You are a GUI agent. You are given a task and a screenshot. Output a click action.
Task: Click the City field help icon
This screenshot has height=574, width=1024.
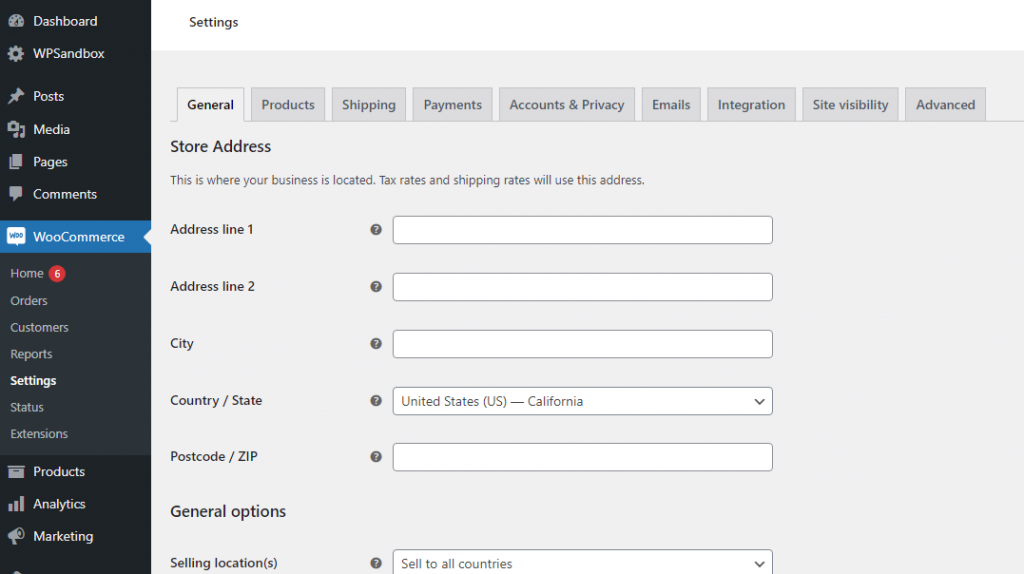pyautogui.click(x=376, y=343)
